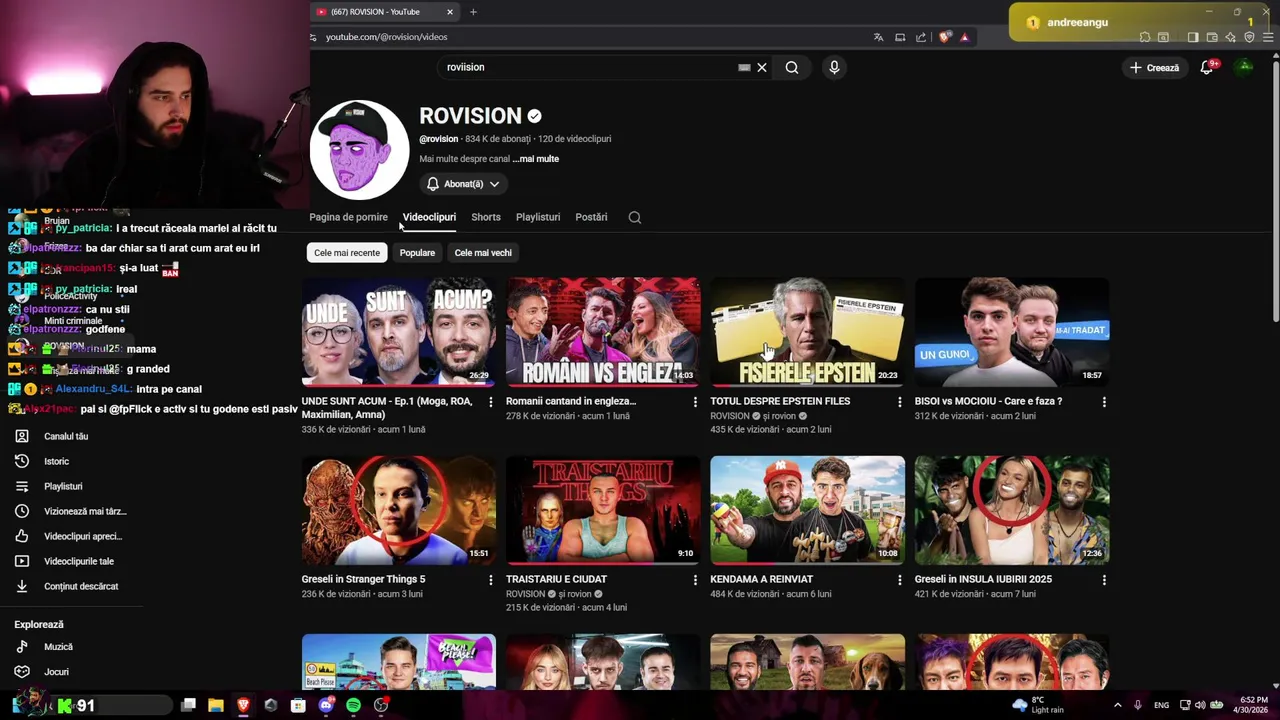Image resolution: width=1280 pixels, height=720 pixels.
Task: Click the Creează button
Action: click(x=1155, y=67)
